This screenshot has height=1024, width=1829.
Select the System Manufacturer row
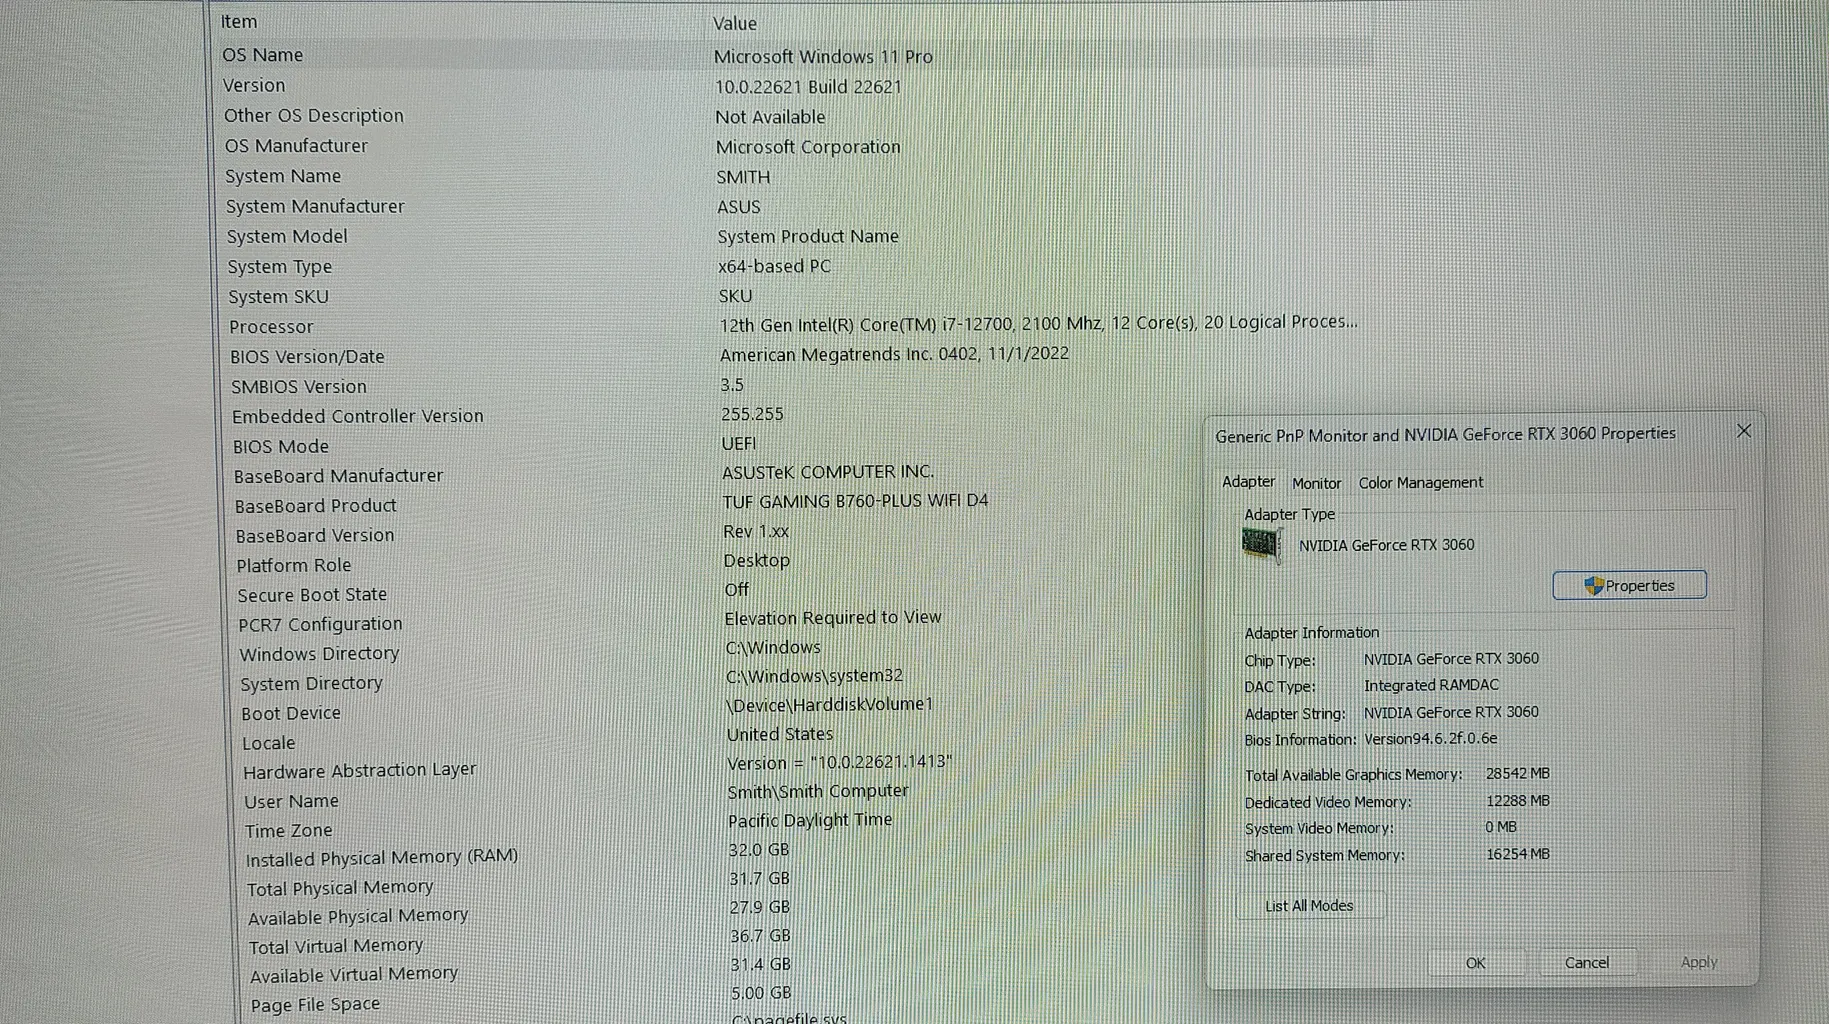point(315,206)
